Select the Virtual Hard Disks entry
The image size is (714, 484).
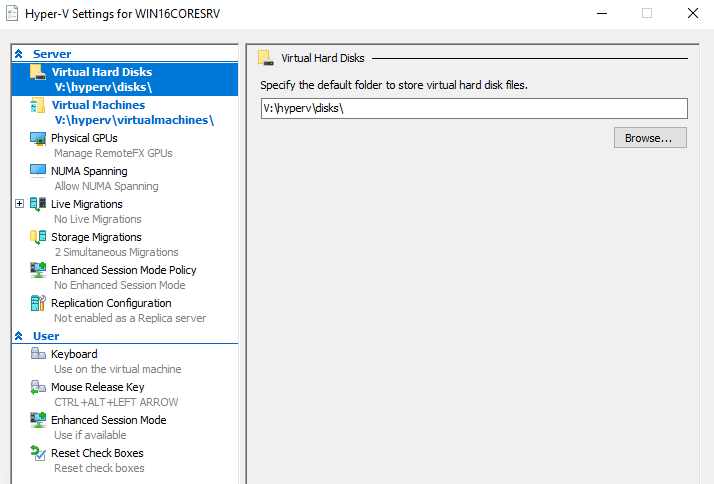point(125,79)
